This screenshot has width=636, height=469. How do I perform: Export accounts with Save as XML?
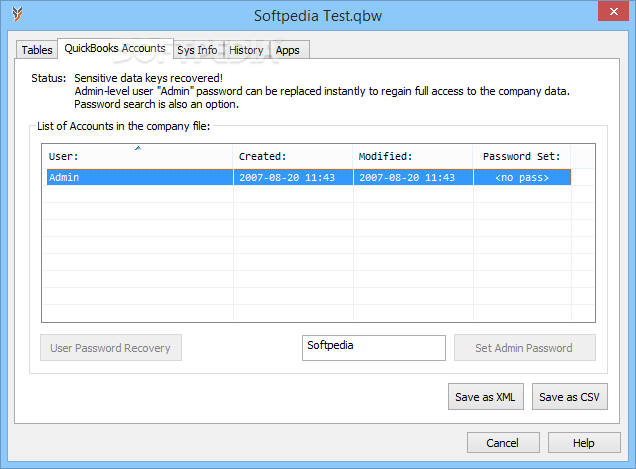[x=486, y=396]
